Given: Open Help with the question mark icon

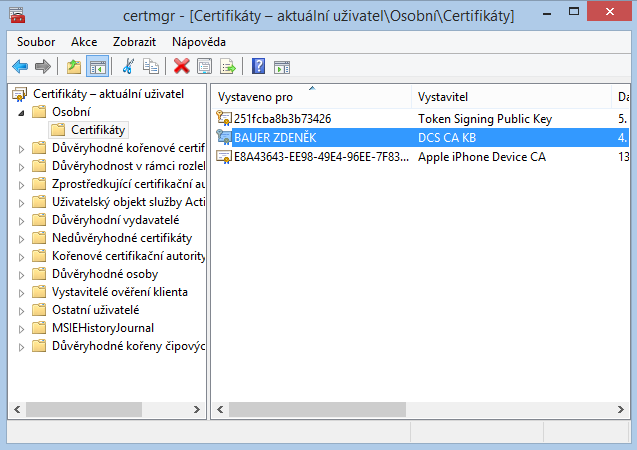Looking at the screenshot, I should 258,67.
